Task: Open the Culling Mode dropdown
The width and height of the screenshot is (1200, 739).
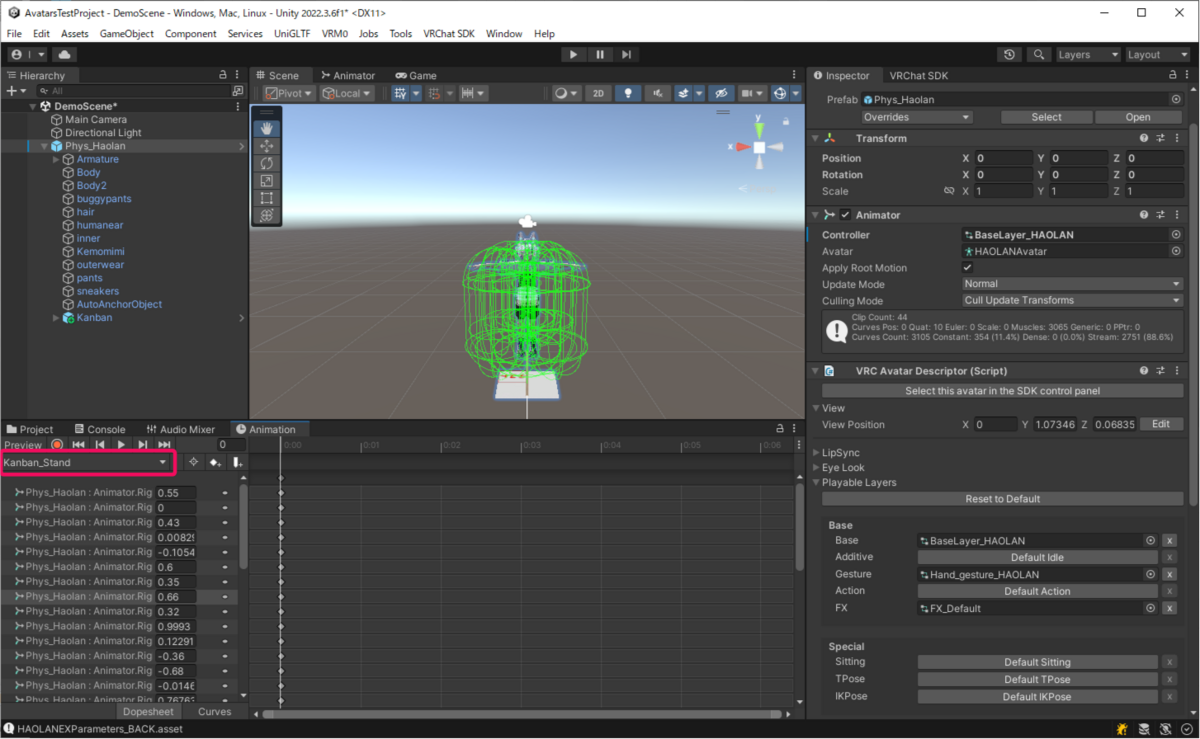Action: [x=1072, y=300]
